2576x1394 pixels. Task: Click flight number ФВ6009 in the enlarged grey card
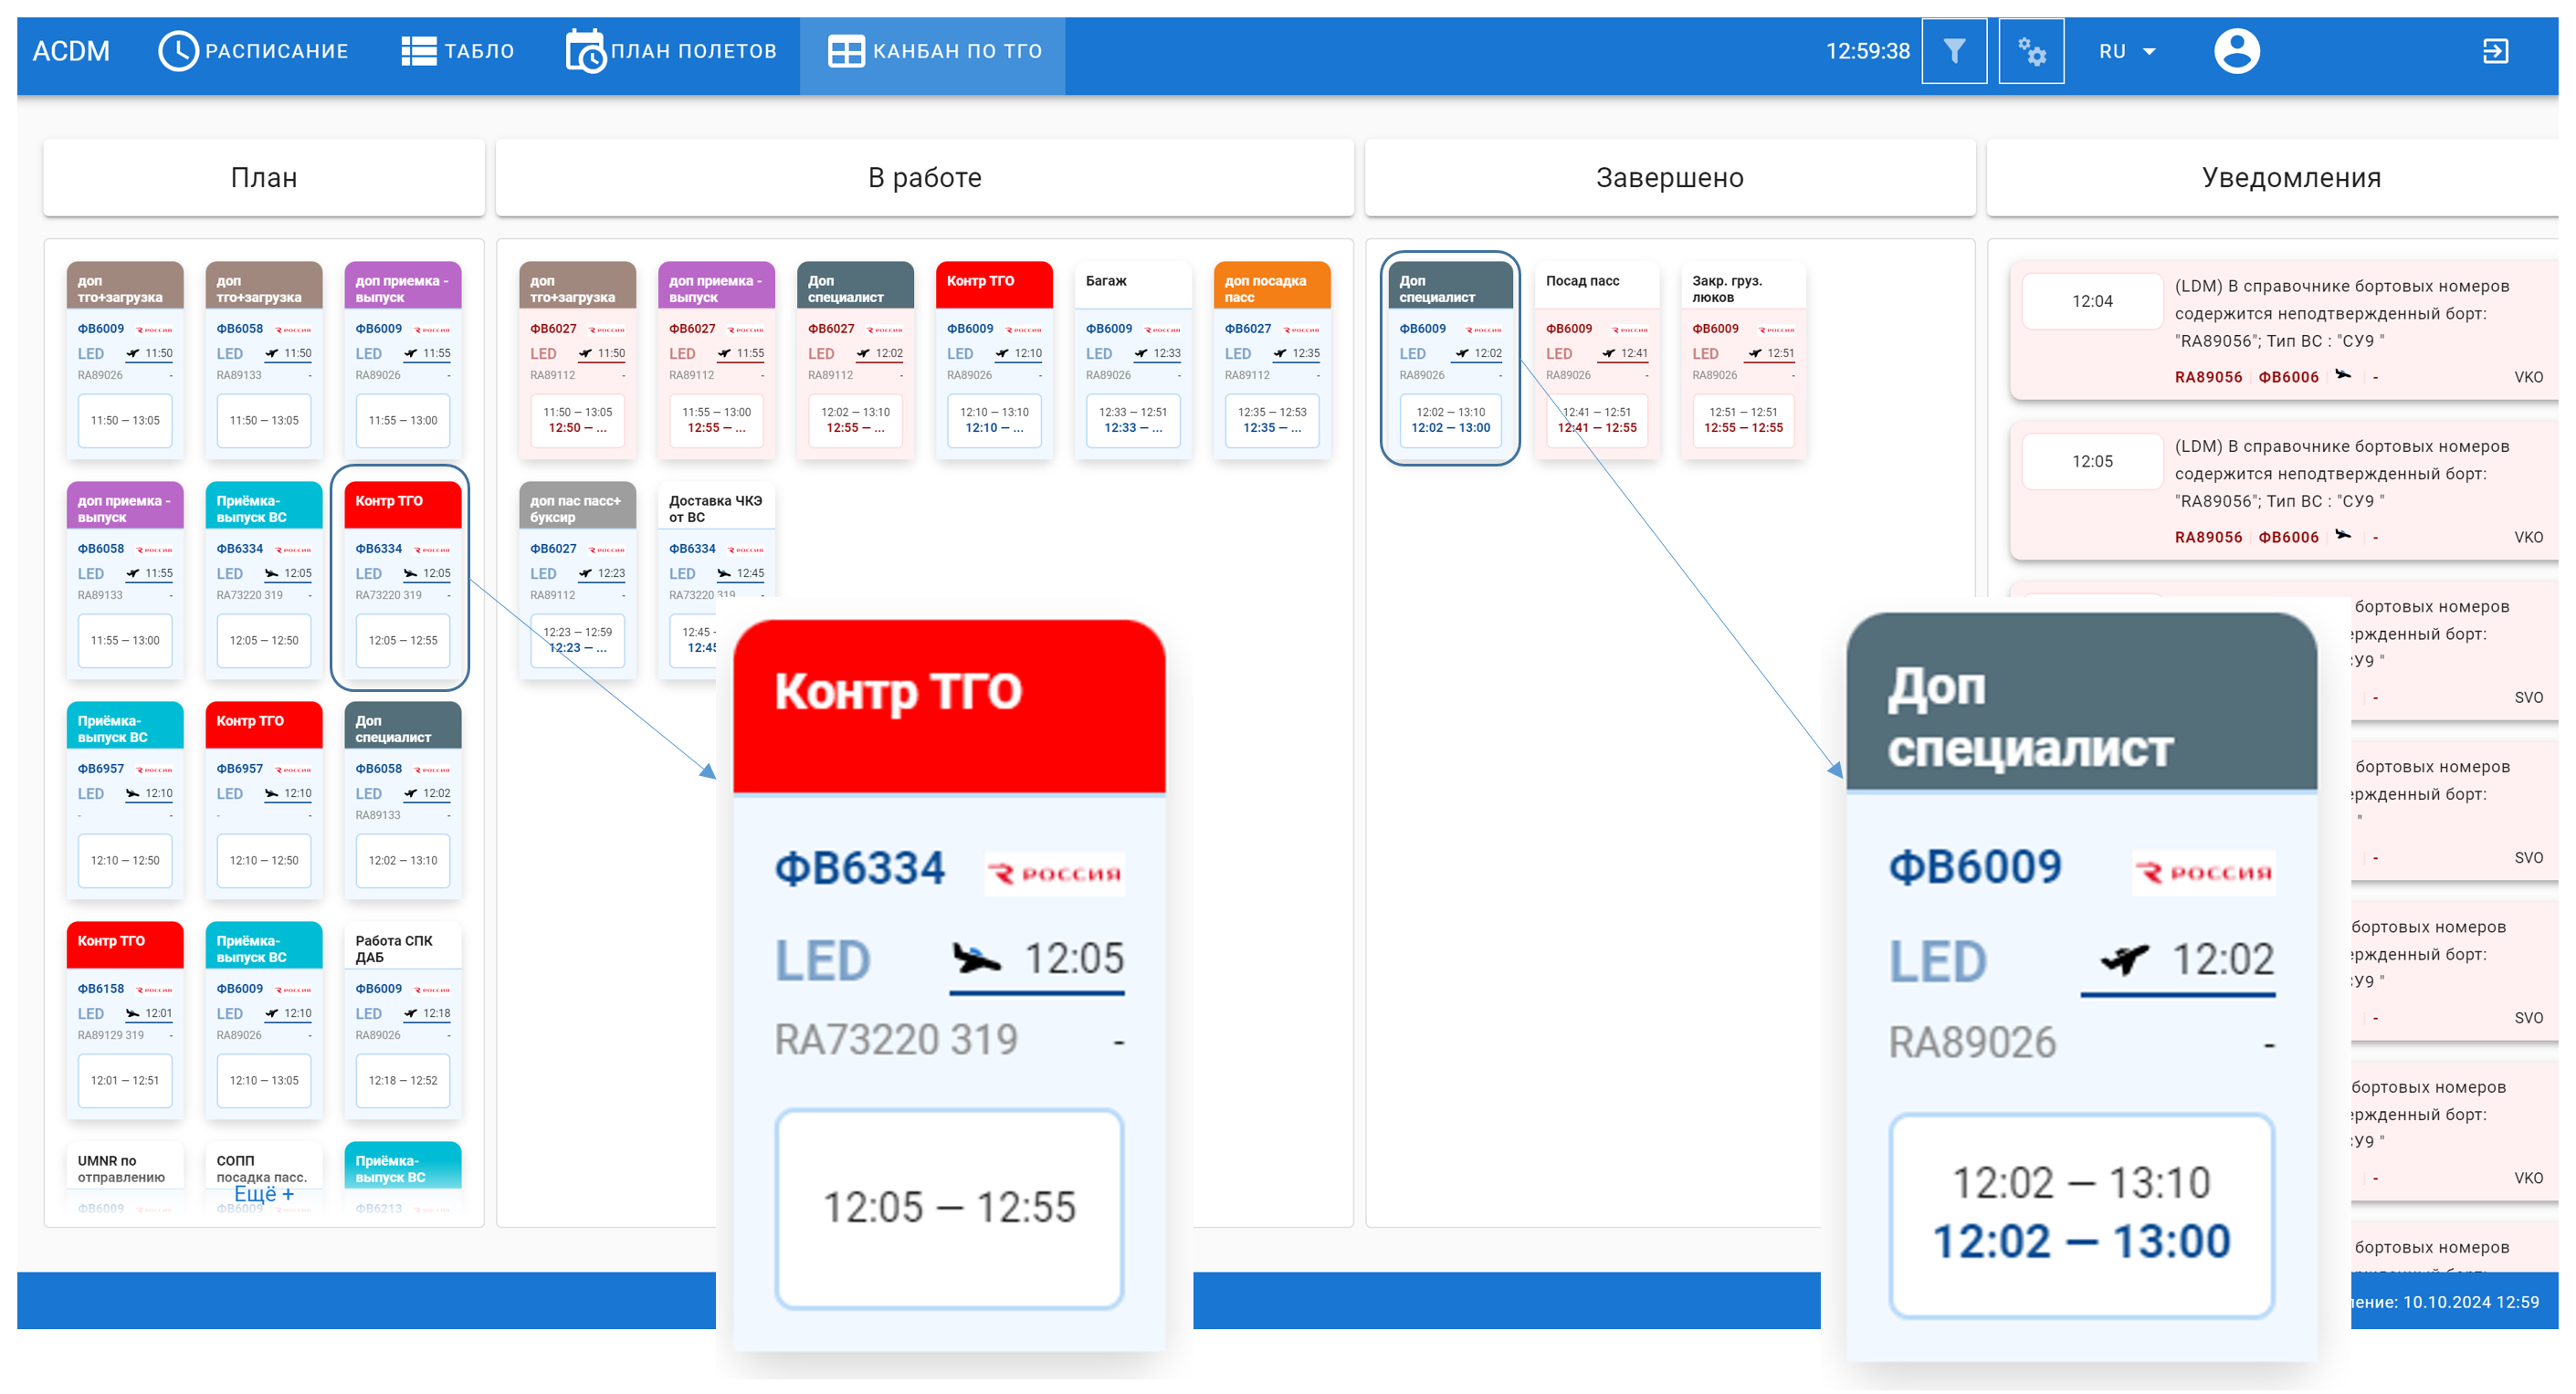1974,866
